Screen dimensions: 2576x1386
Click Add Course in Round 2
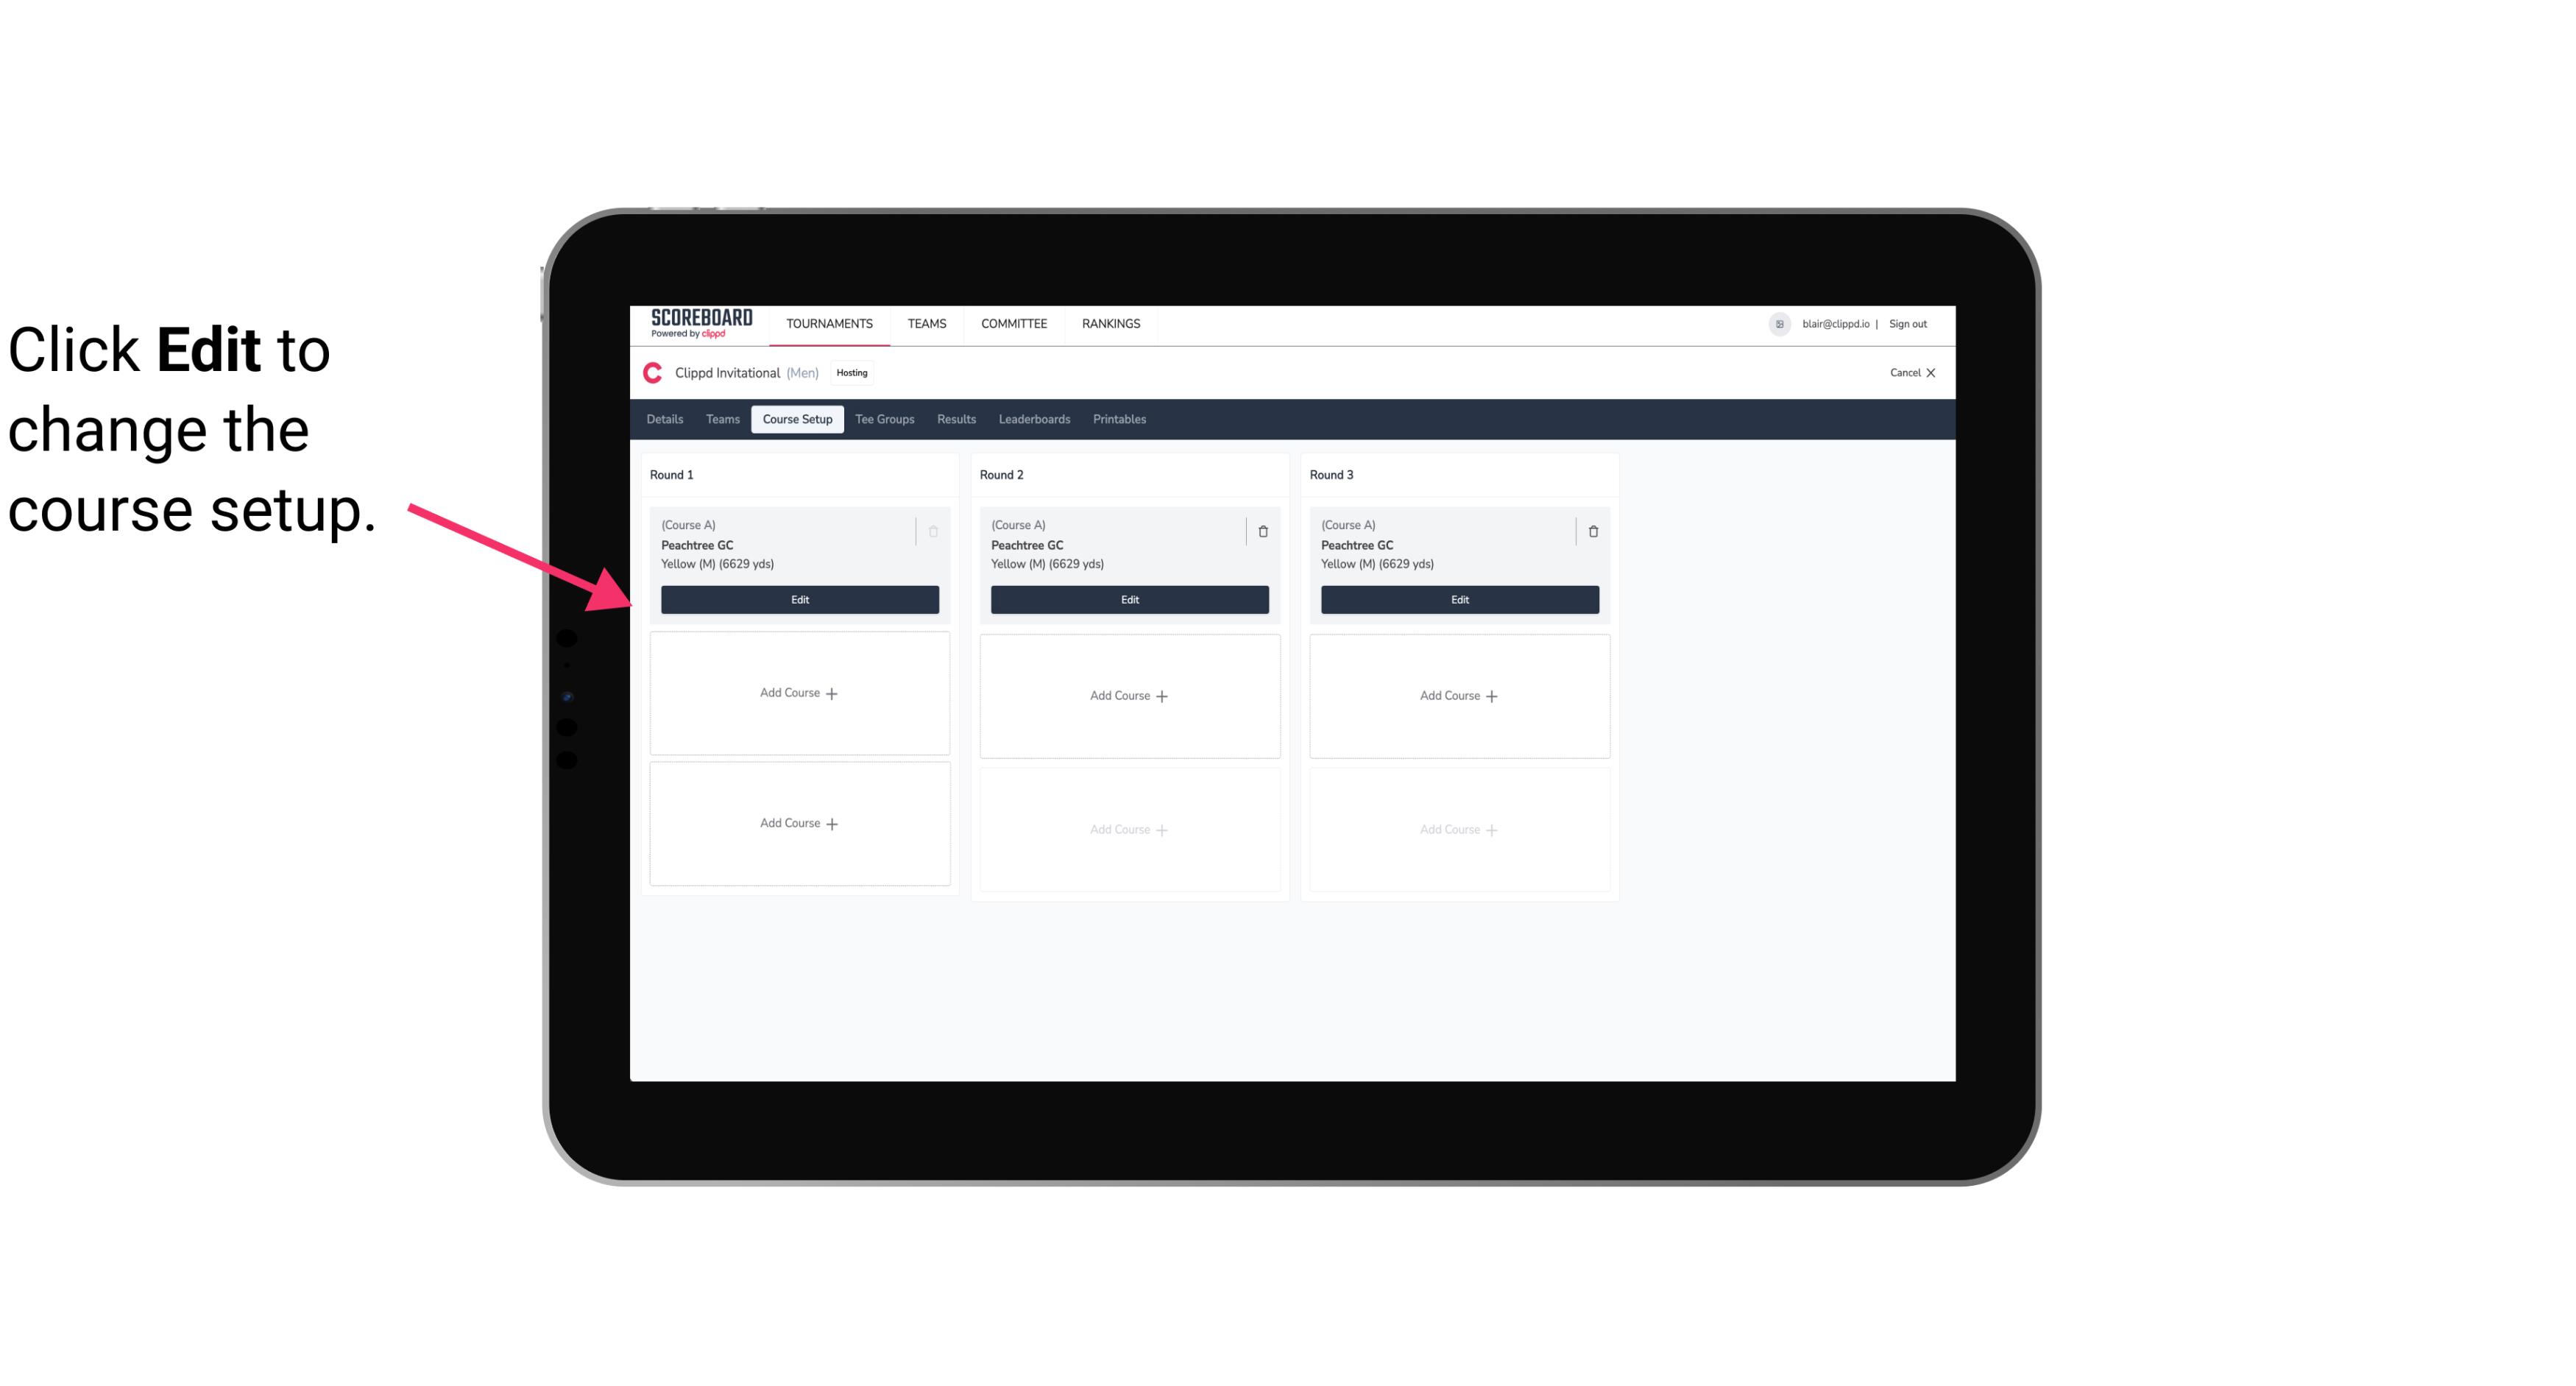pyautogui.click(x=1129, y=695)
